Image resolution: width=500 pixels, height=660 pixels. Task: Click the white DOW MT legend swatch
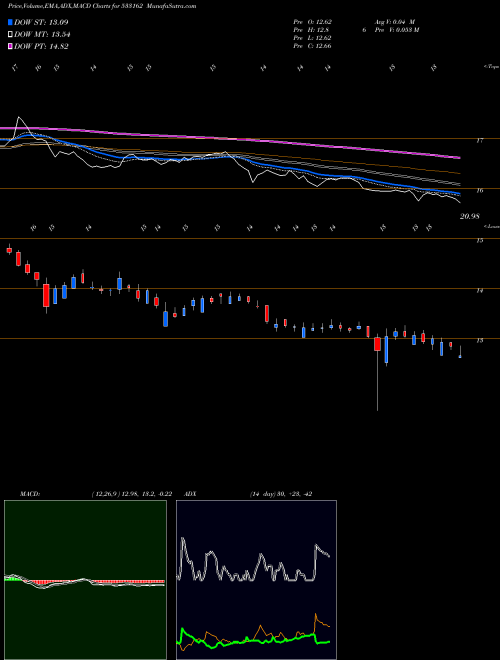click(x=10, y=35)
